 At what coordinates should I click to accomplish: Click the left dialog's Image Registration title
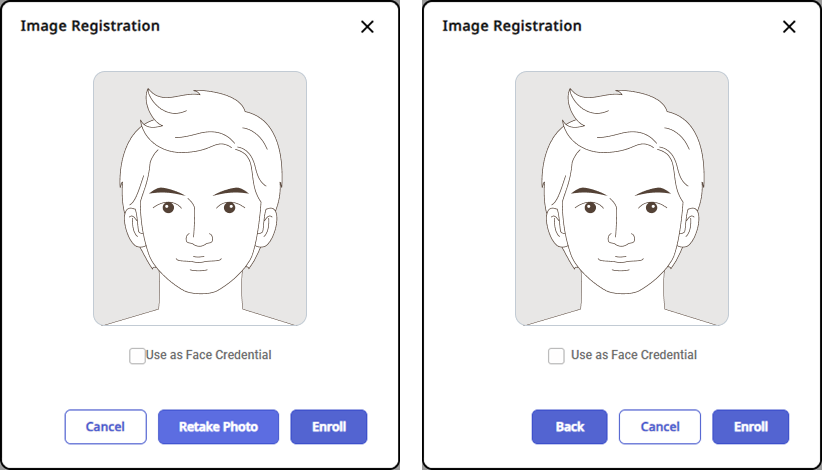[90, 26]
